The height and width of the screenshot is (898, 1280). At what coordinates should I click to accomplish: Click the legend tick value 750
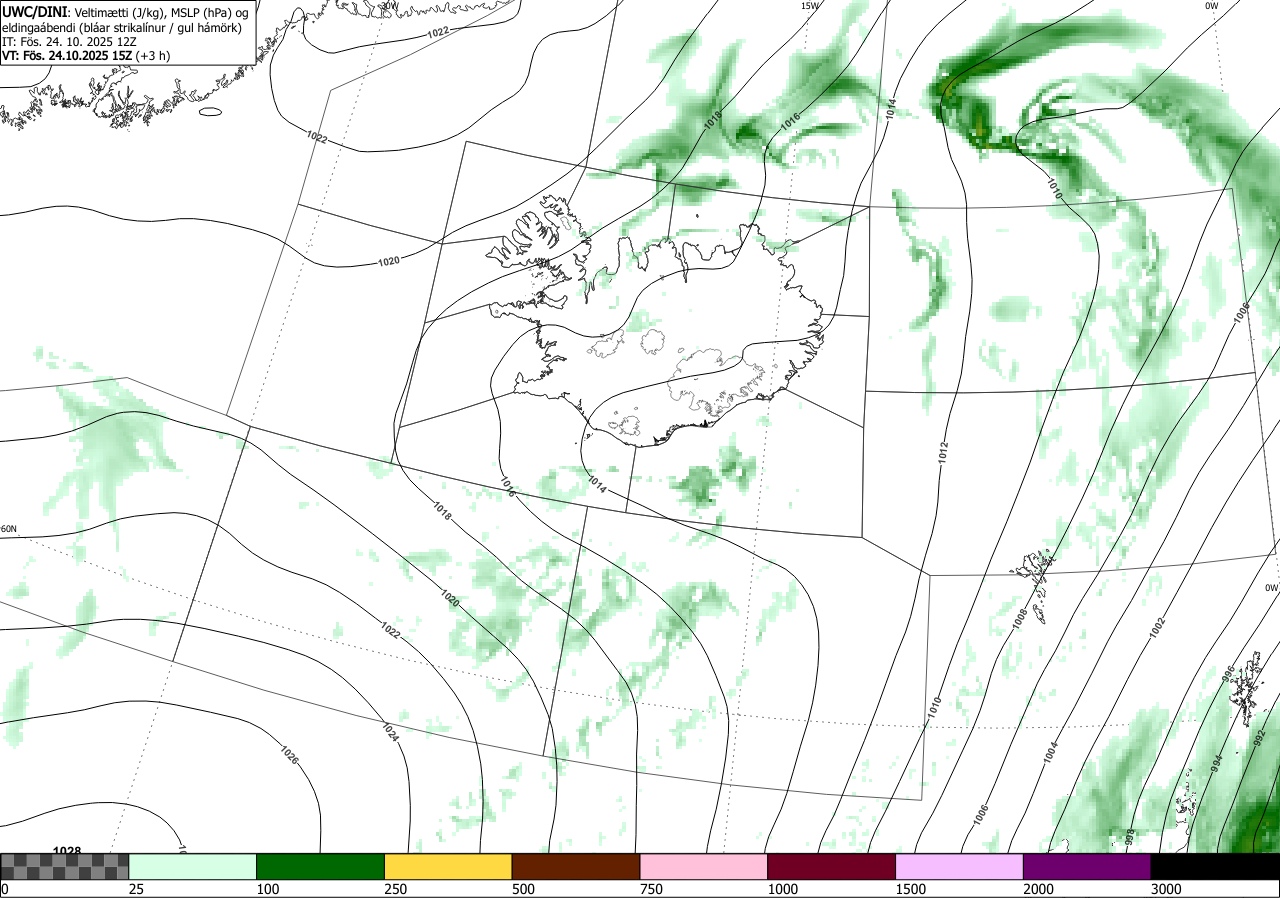click(652, 889)
